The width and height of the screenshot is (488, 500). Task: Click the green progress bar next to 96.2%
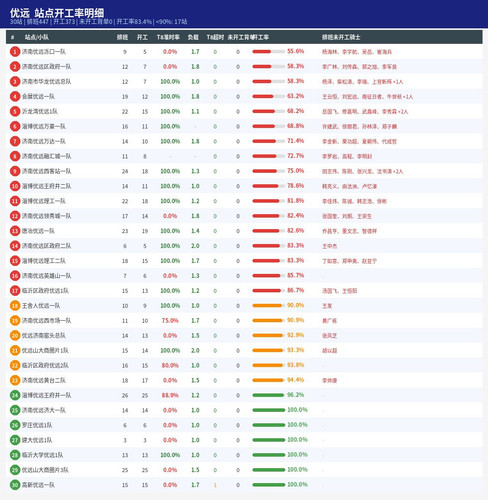(x=268, y=395)
